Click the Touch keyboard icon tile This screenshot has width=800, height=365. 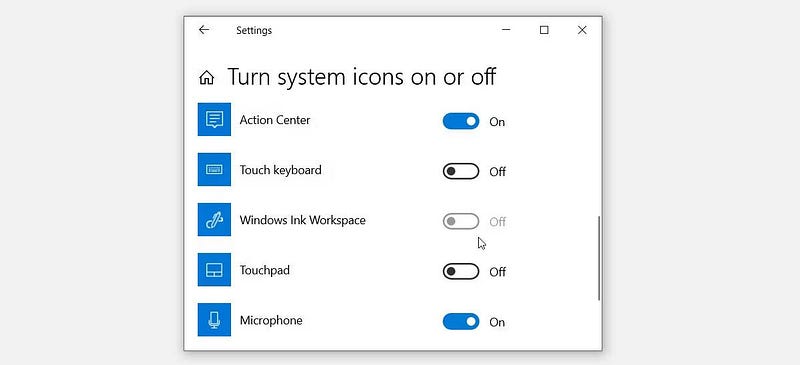coord(214,169)
